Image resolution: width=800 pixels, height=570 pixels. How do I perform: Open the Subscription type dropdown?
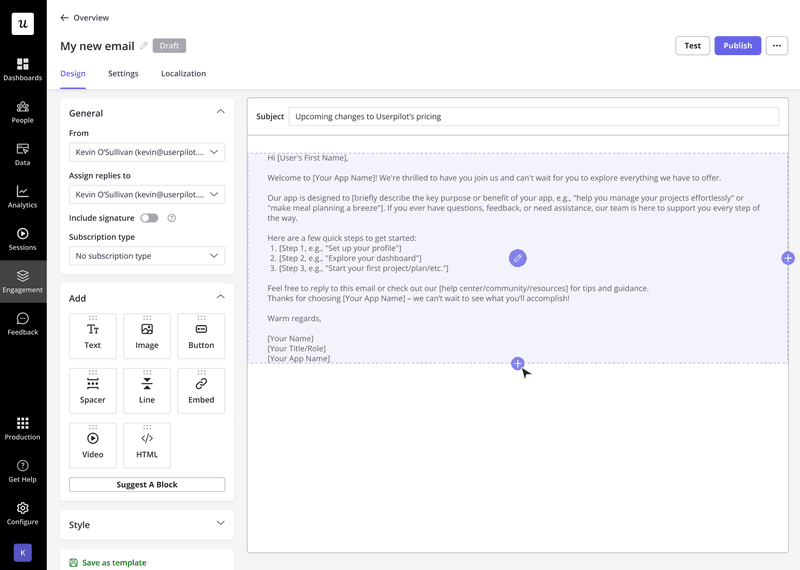[x=147, y=256]
